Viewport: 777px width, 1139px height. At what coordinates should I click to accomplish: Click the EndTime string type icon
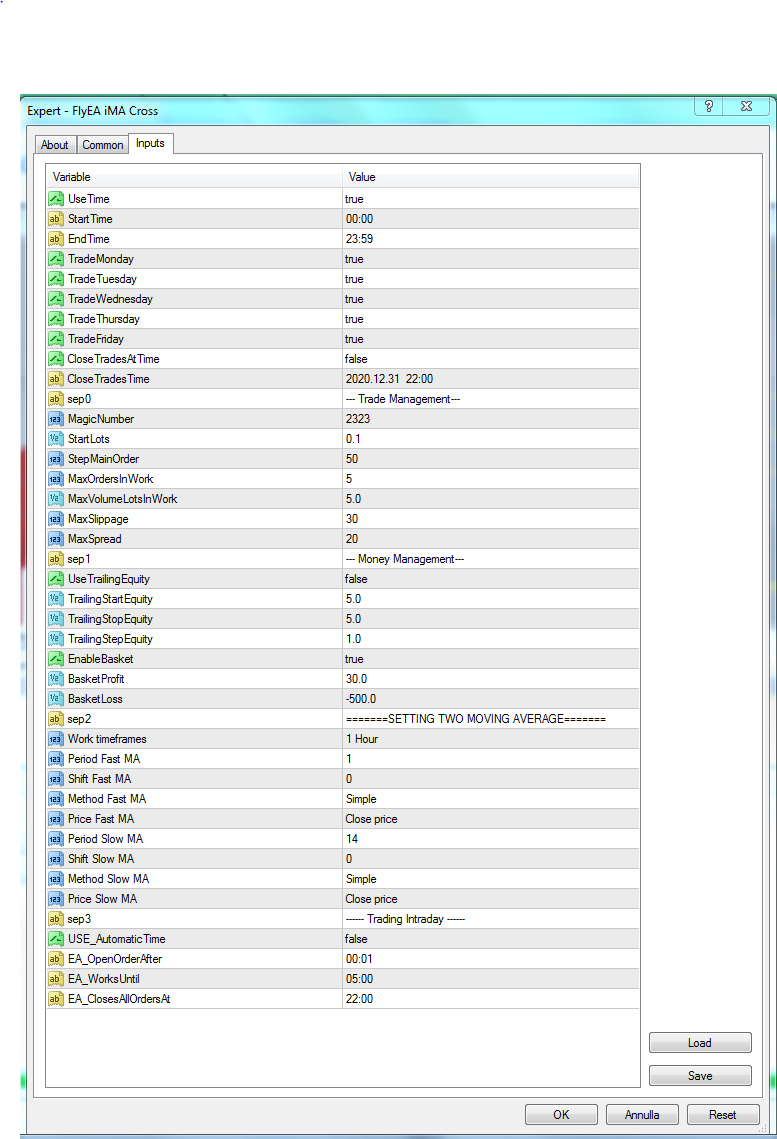point(56,239)
